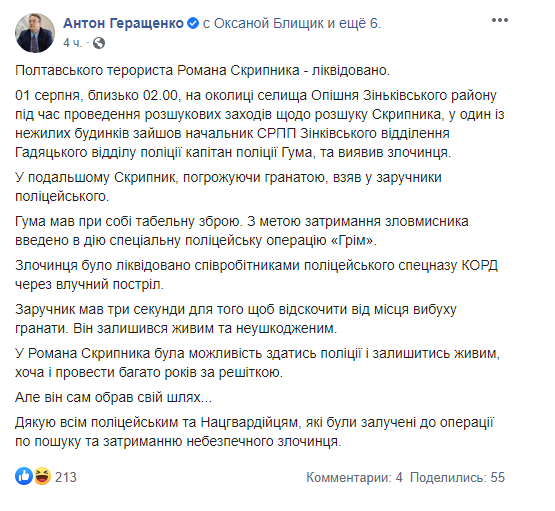Screen dimensions: 555x511
Task: Click 'Але він сам обрав свій шлях...' line
Action: (x=114, y=397)
